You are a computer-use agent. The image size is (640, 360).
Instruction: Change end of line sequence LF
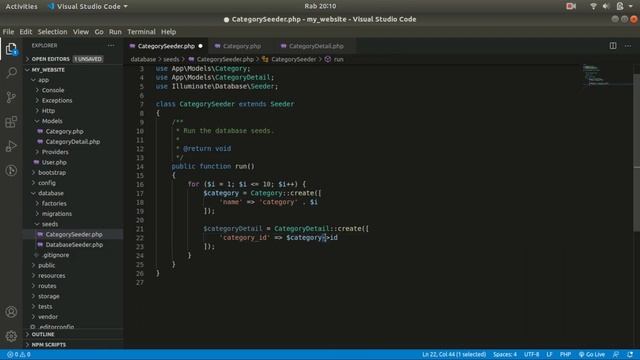549,354
